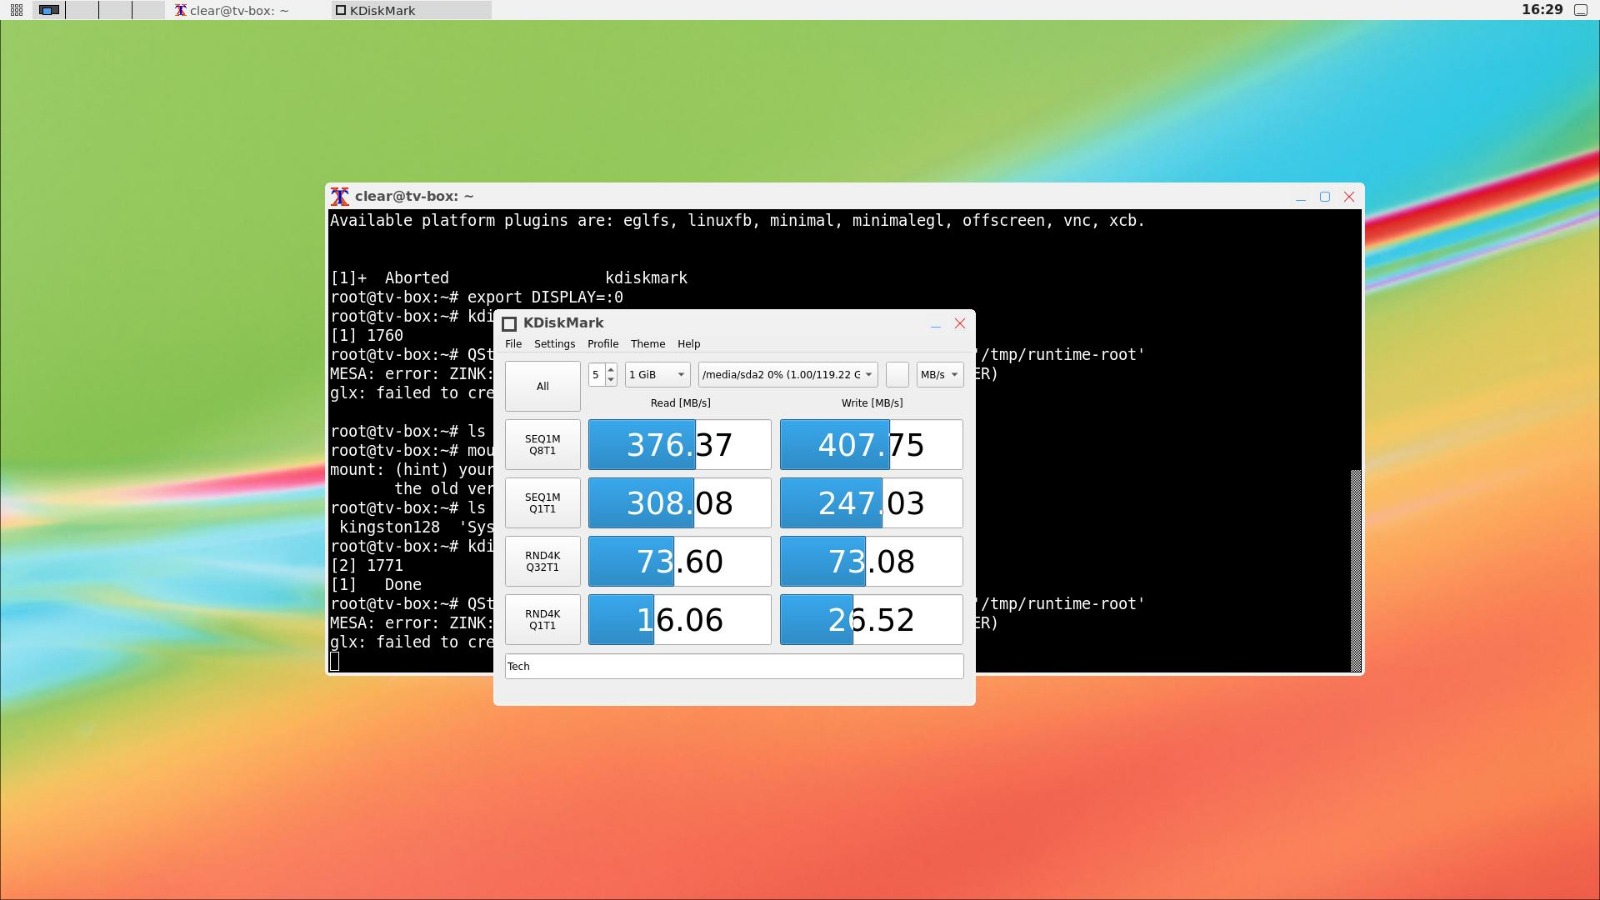
Task: Click the xterm icon in the terminal title bar
Action: (x=340, y=196)
